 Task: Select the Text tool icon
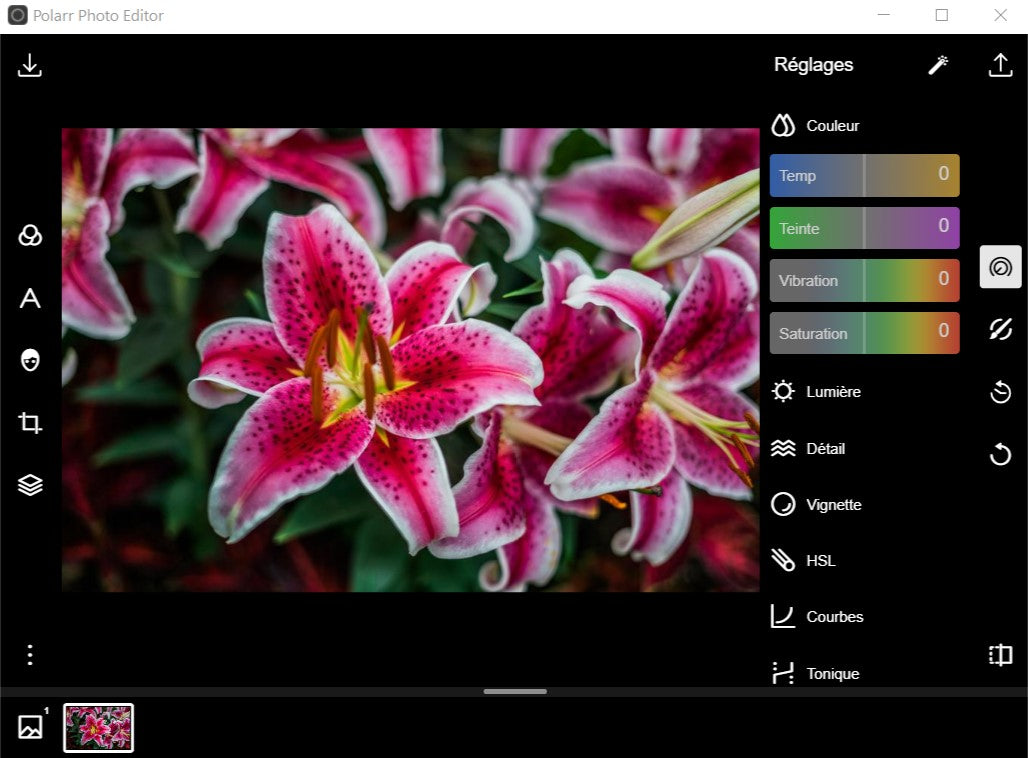coord(30,298)
